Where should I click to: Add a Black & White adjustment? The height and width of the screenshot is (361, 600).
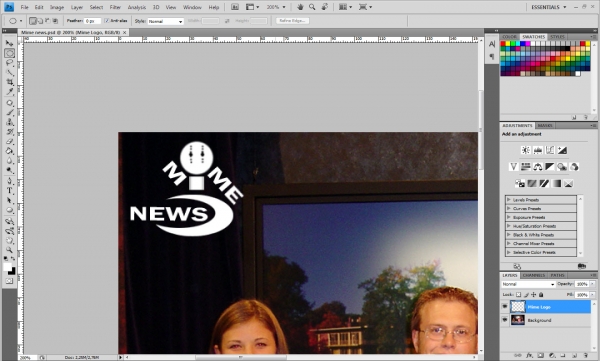click(550, 167)
